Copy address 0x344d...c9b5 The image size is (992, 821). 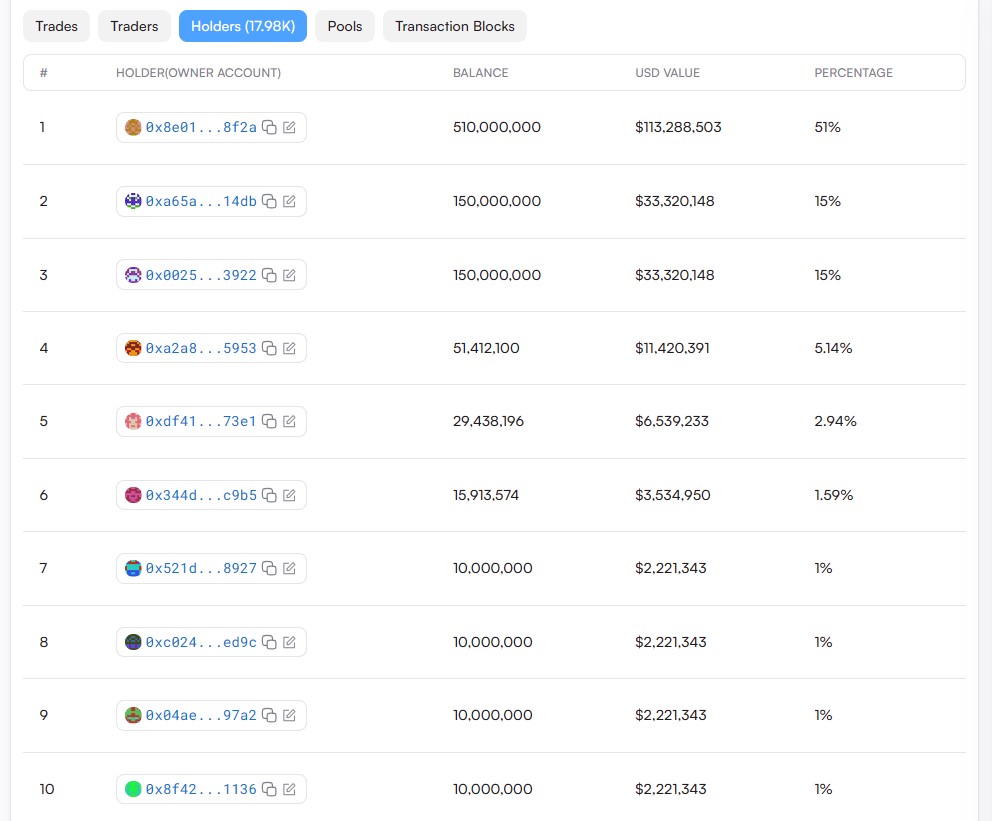point(269,495)
